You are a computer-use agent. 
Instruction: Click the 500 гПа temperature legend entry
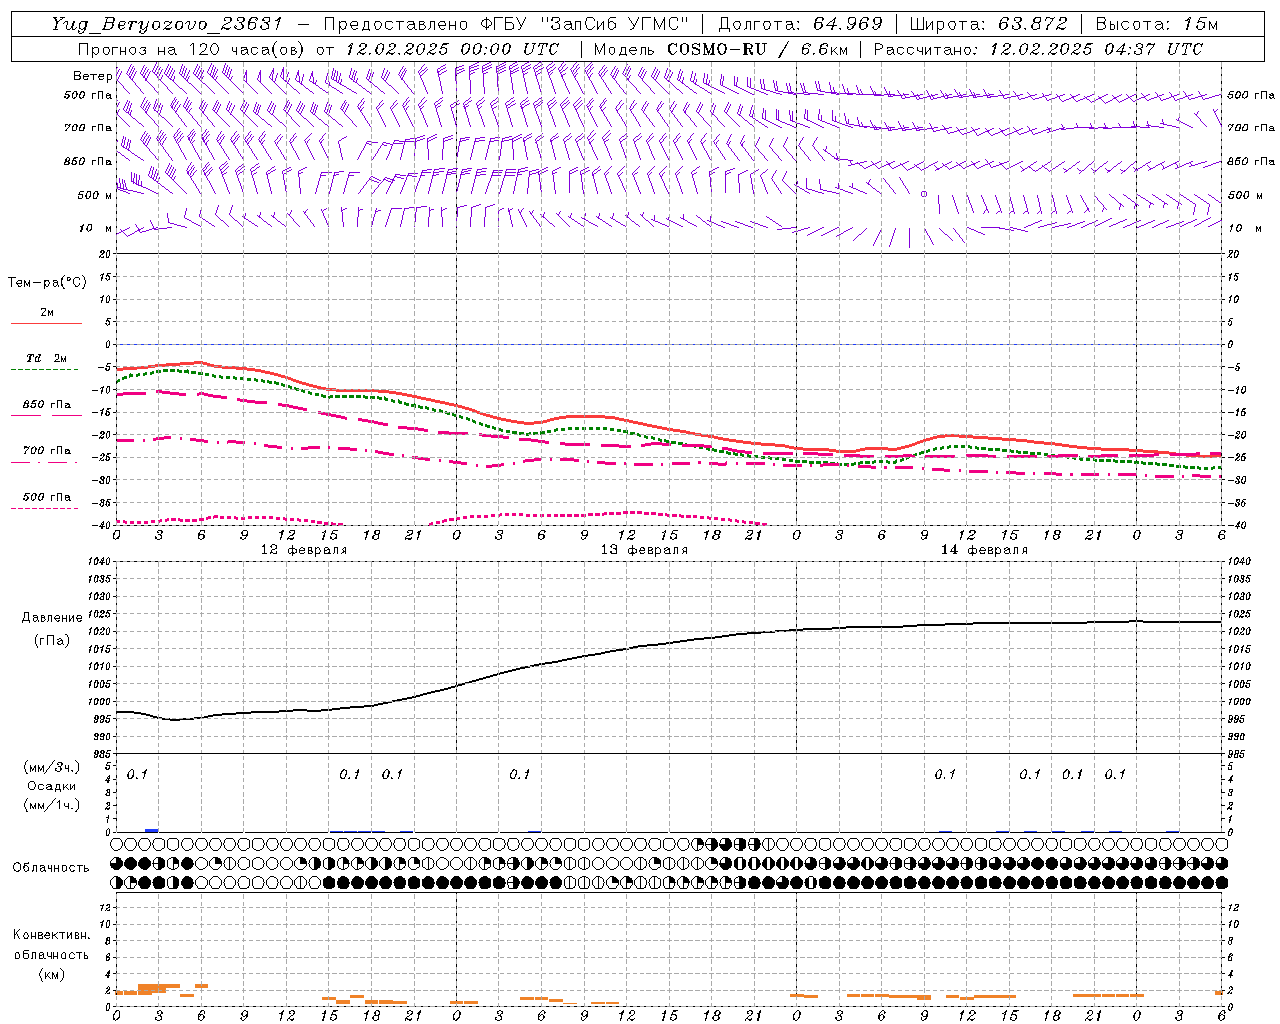point(47,497)
